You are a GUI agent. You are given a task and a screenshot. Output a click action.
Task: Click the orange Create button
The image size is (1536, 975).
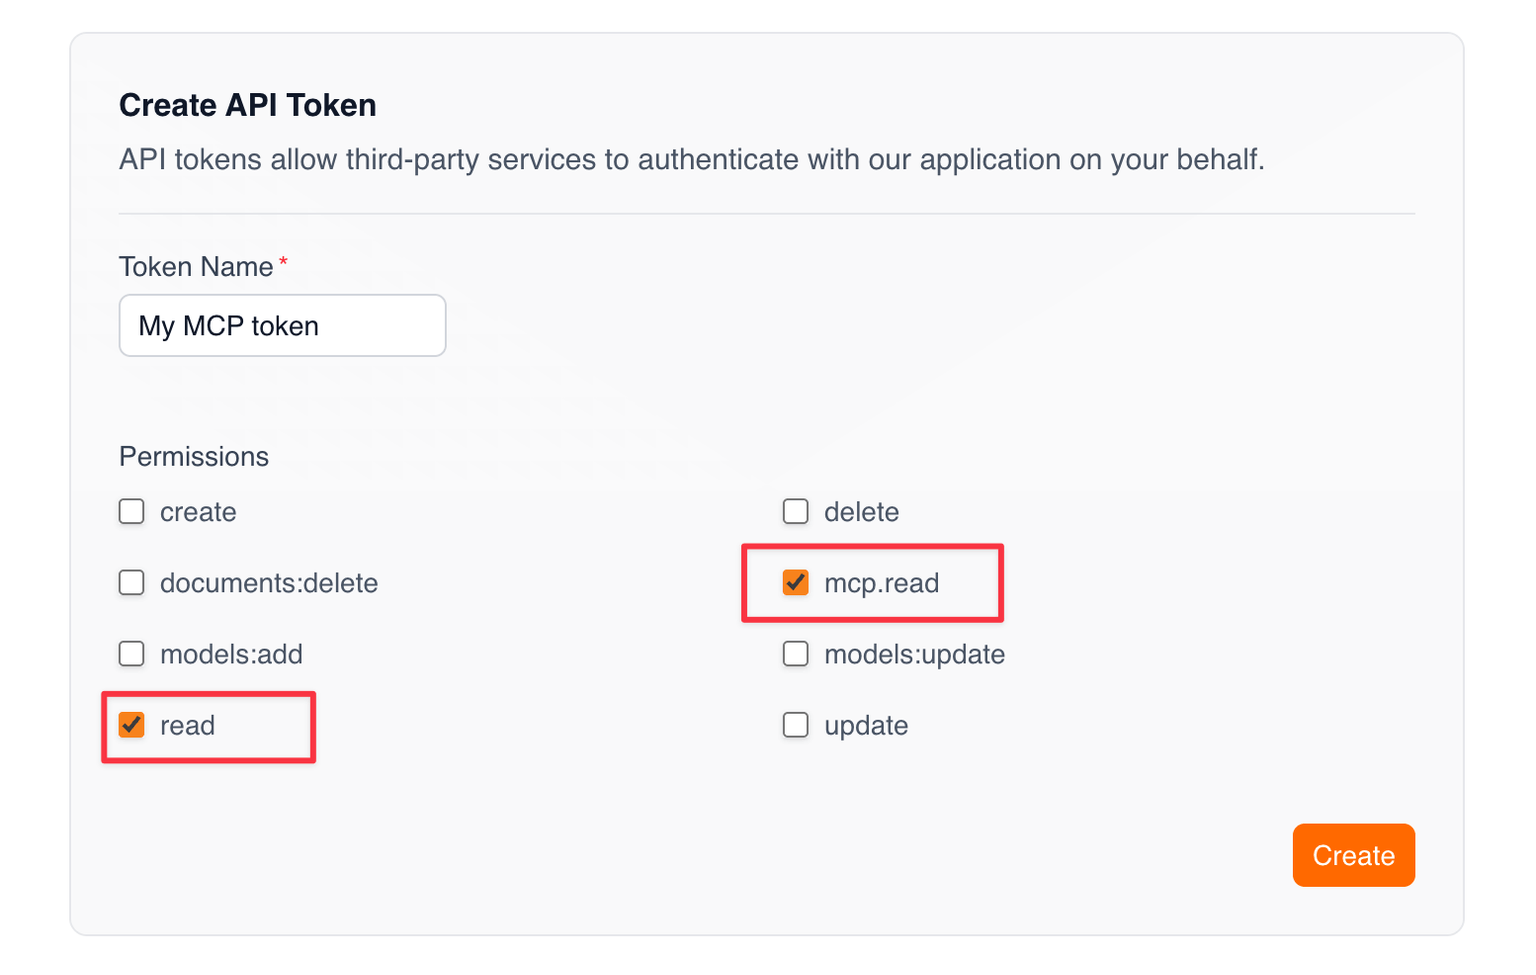pyautogui.click(x=1353, y=855)
